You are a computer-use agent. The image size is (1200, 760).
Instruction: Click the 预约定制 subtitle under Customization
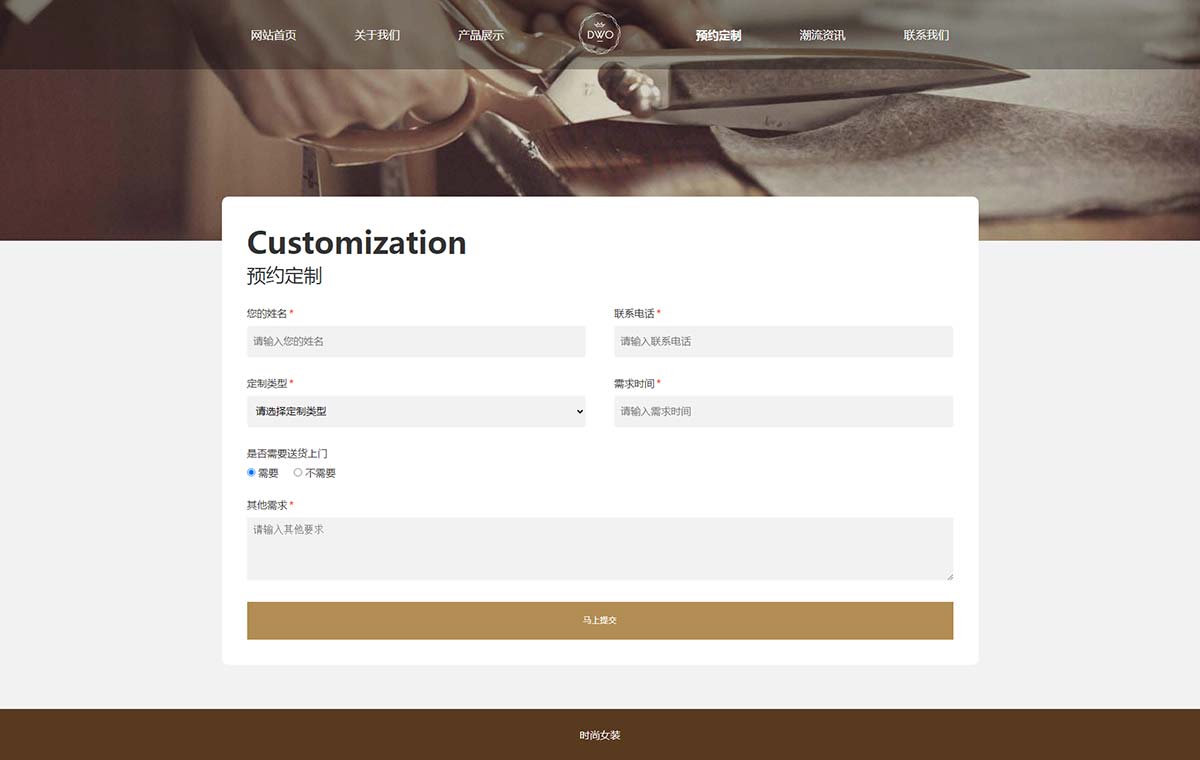tap(285, 276)
